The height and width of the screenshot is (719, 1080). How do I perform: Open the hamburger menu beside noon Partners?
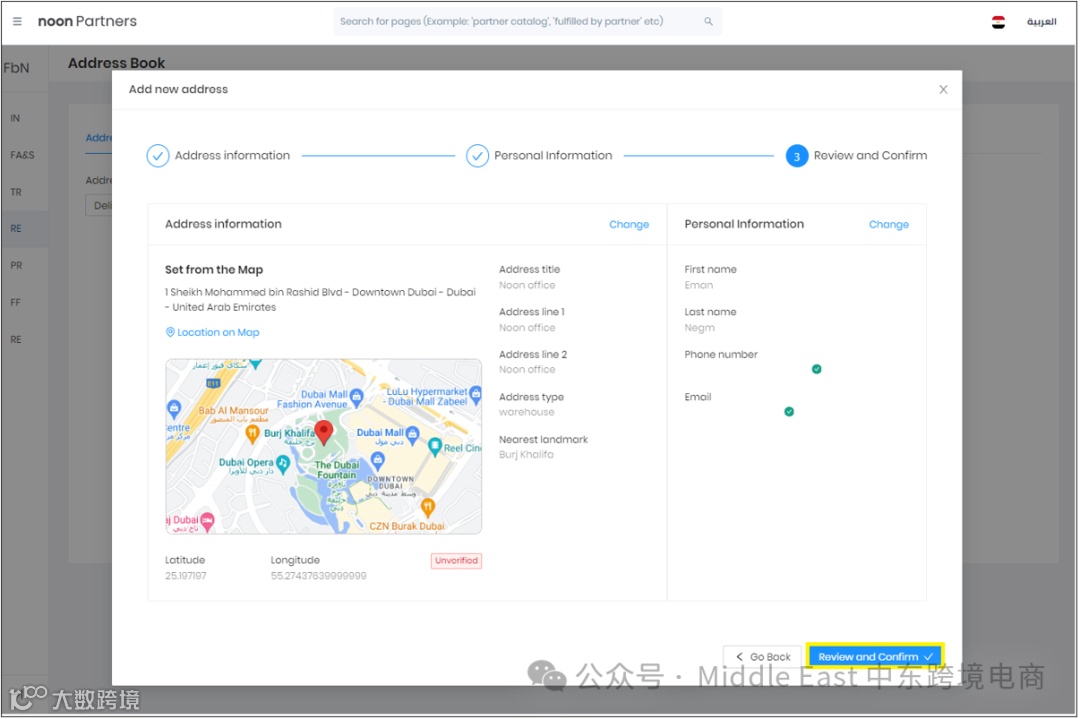(17, 21)
